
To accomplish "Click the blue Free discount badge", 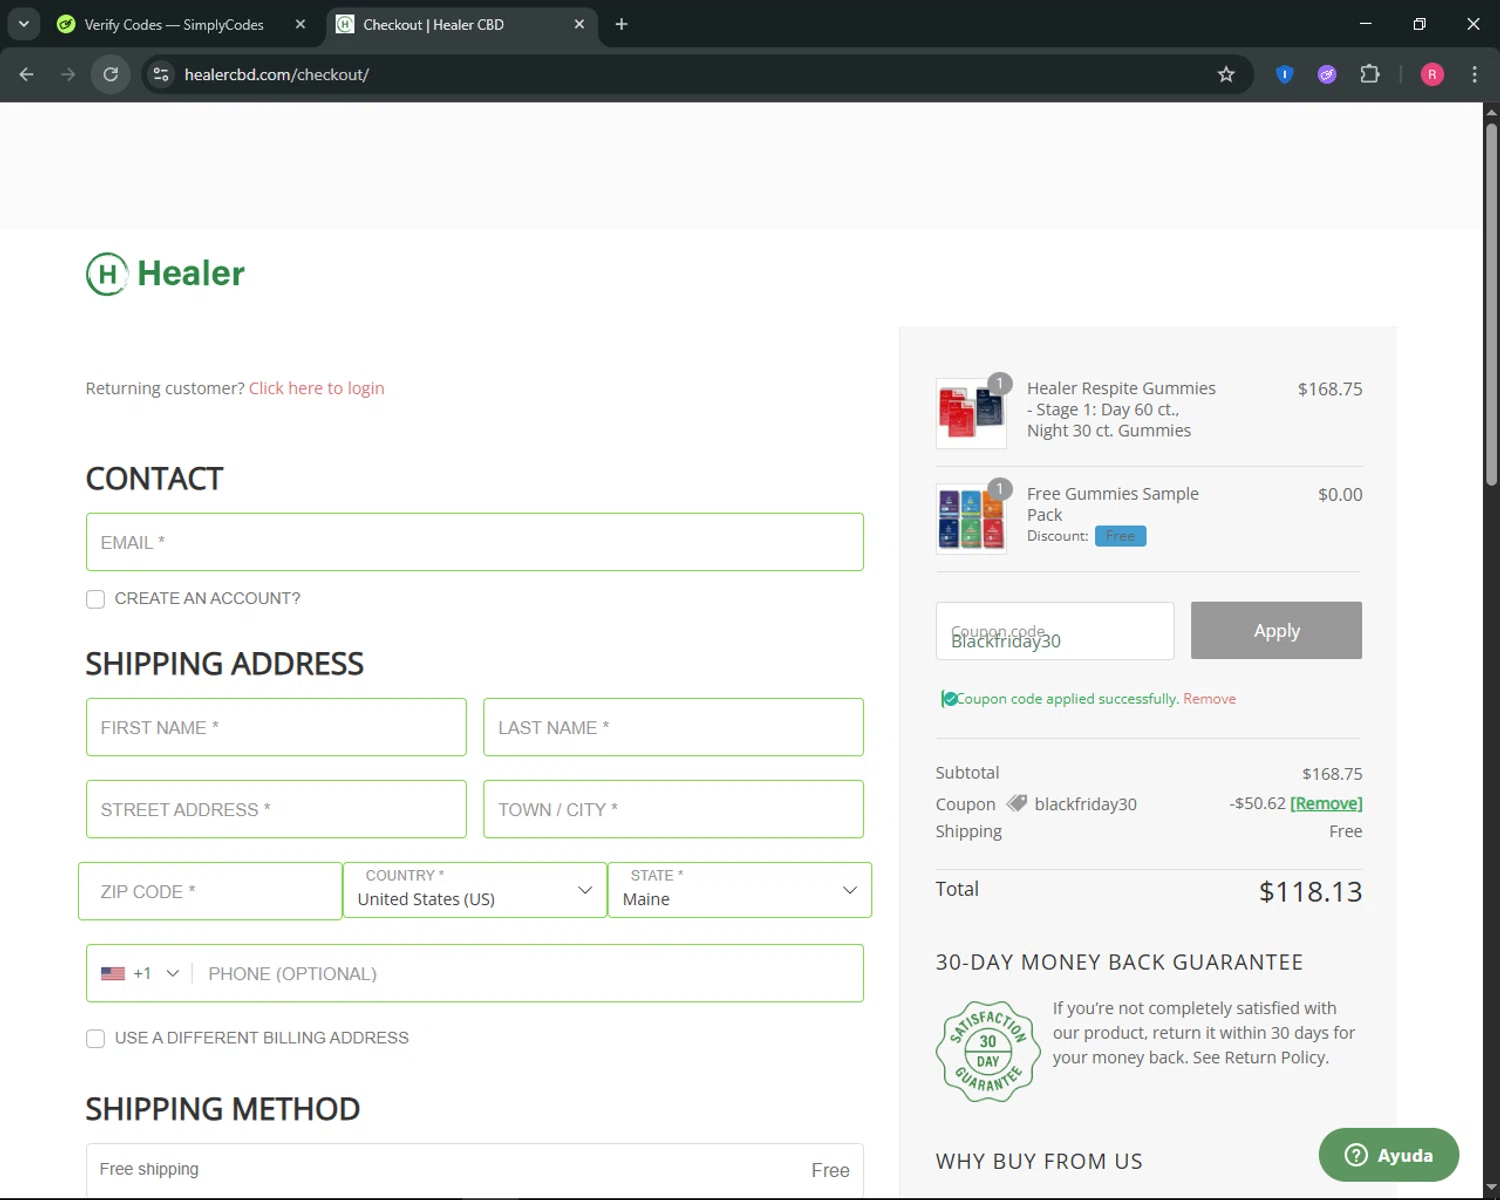I will [x=1120, y=536].
